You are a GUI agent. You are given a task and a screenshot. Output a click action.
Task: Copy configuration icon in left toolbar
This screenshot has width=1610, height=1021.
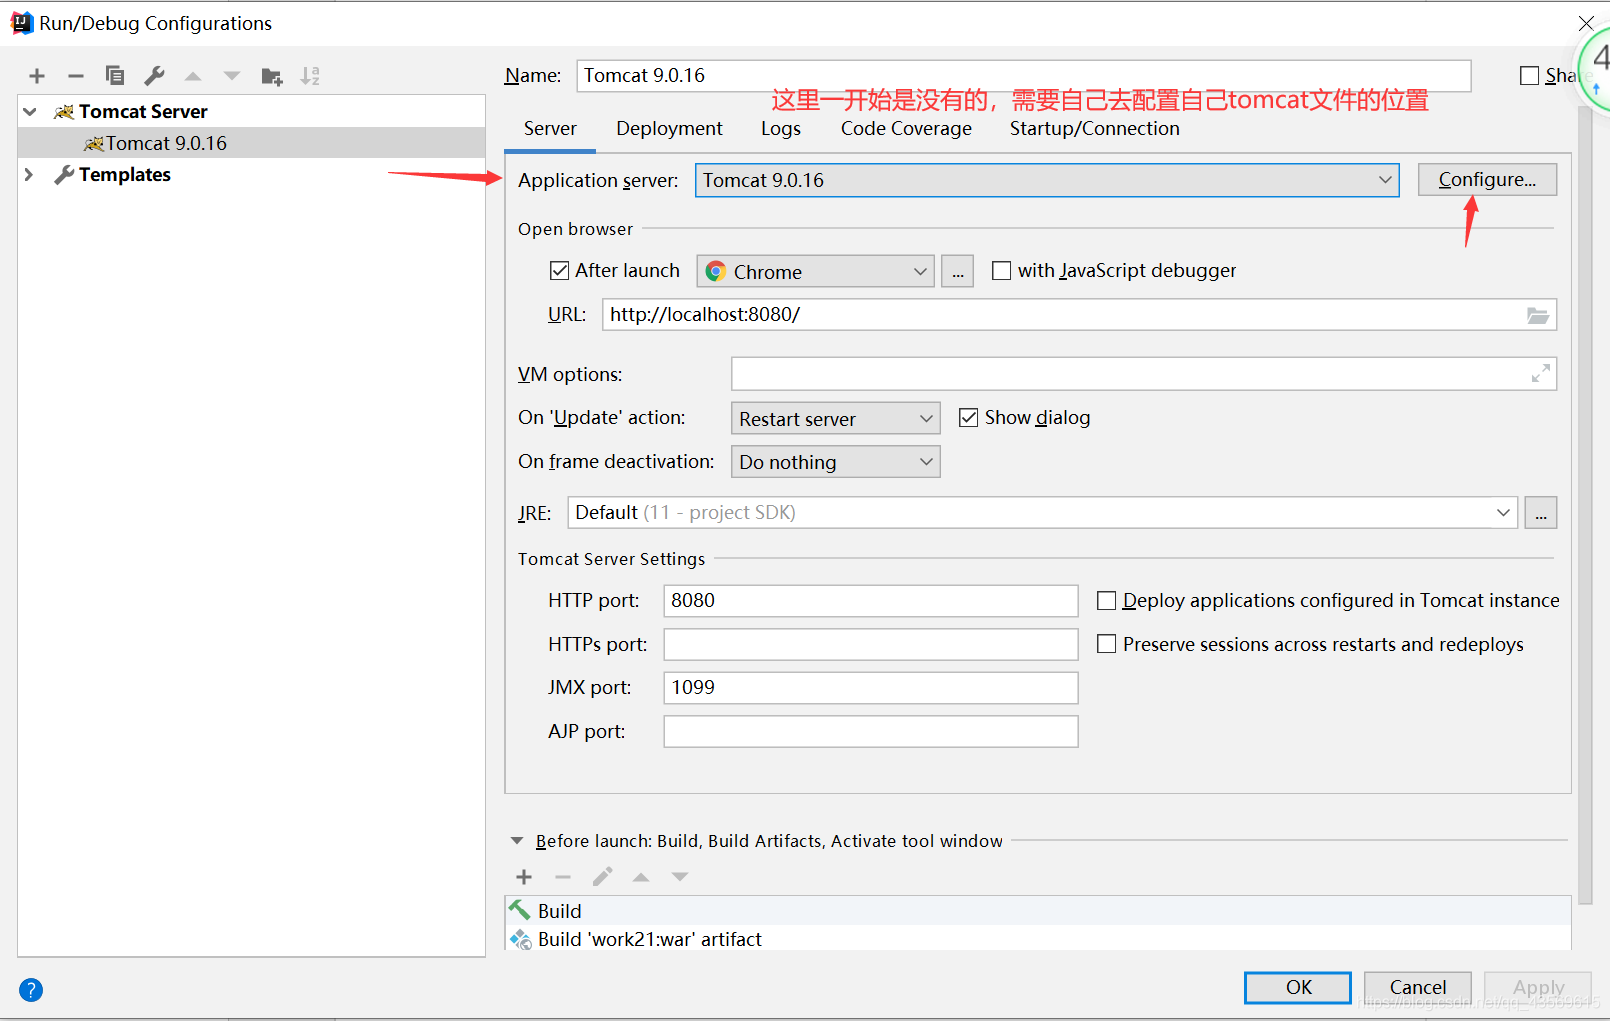tap(115, 76)
